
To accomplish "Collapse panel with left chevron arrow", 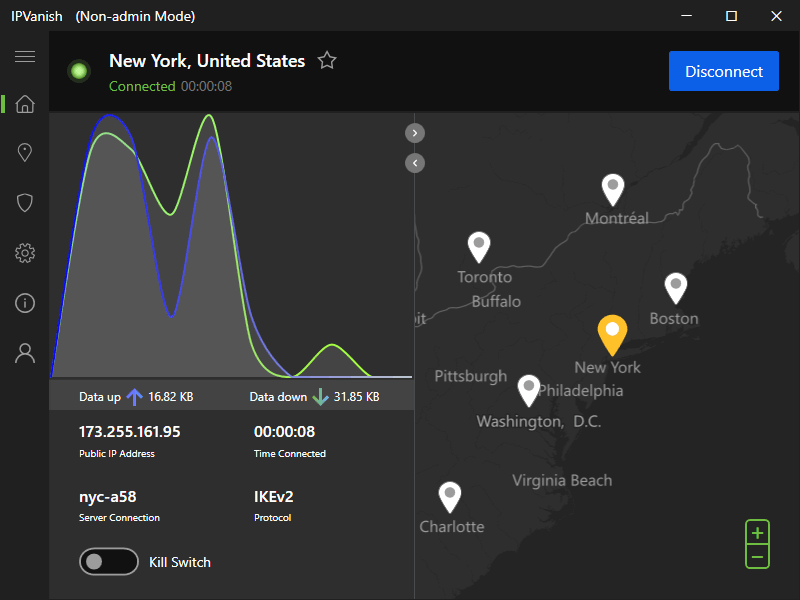I will (x=416, y=162).
